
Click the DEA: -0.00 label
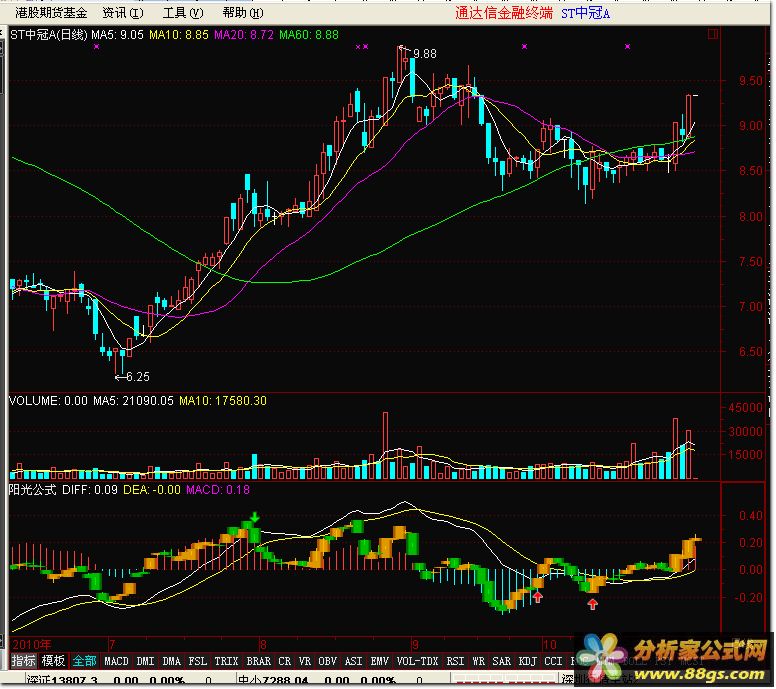(x=152, y=490)
